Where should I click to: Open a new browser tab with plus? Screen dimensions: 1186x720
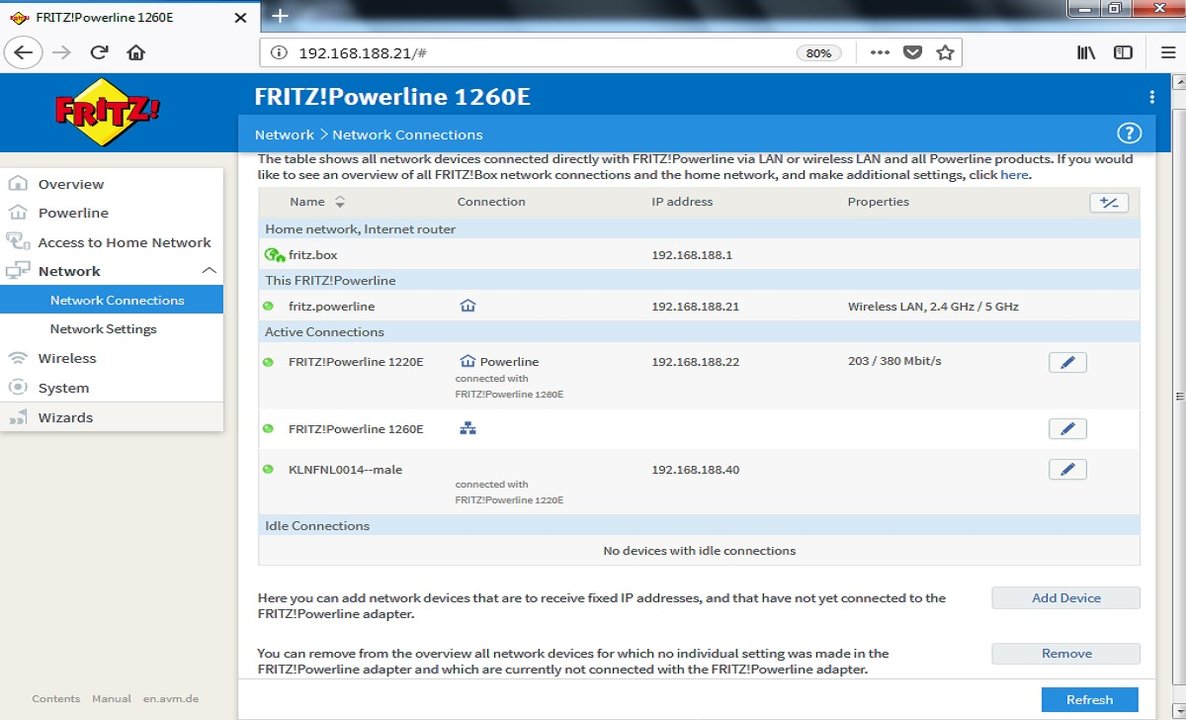tap(280, 16)
